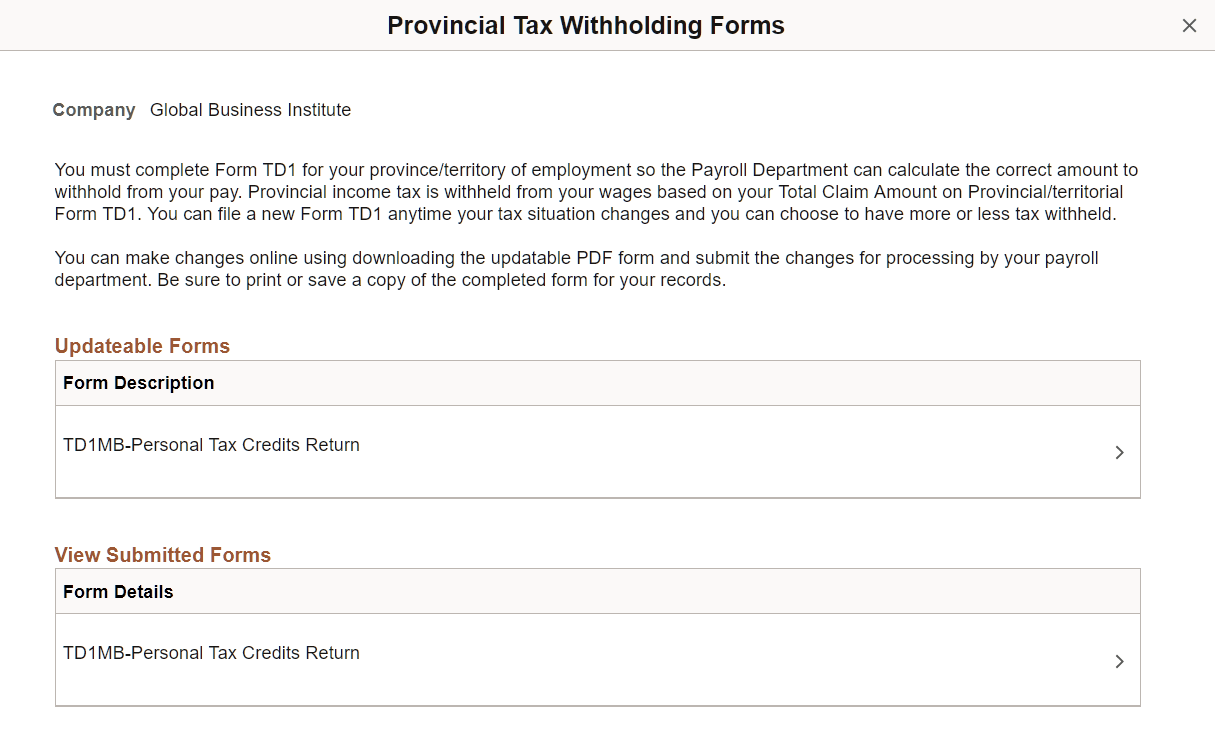Click the Company label
Screen dimensions: 1215x740
pos(93,110)
